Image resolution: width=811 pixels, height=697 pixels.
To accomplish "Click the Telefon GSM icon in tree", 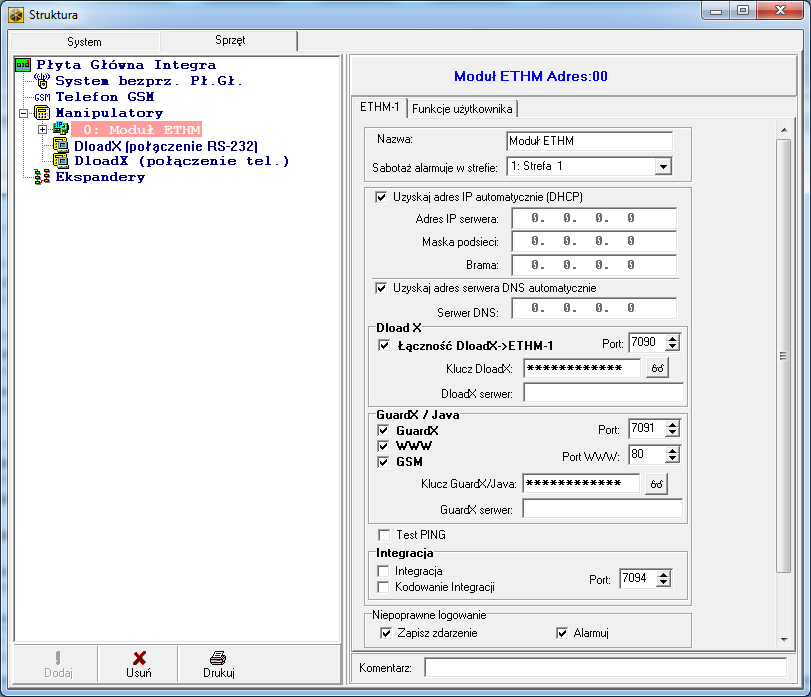I will pyautogui.click(x=41, y=97).
